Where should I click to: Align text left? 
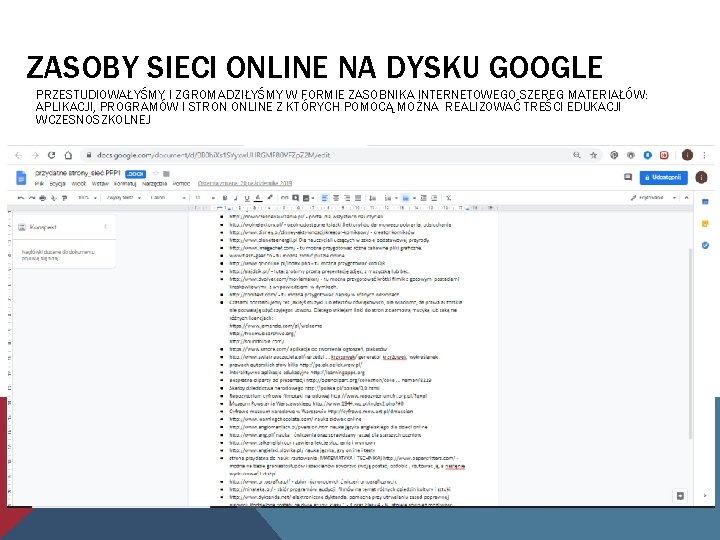[324, 198]
